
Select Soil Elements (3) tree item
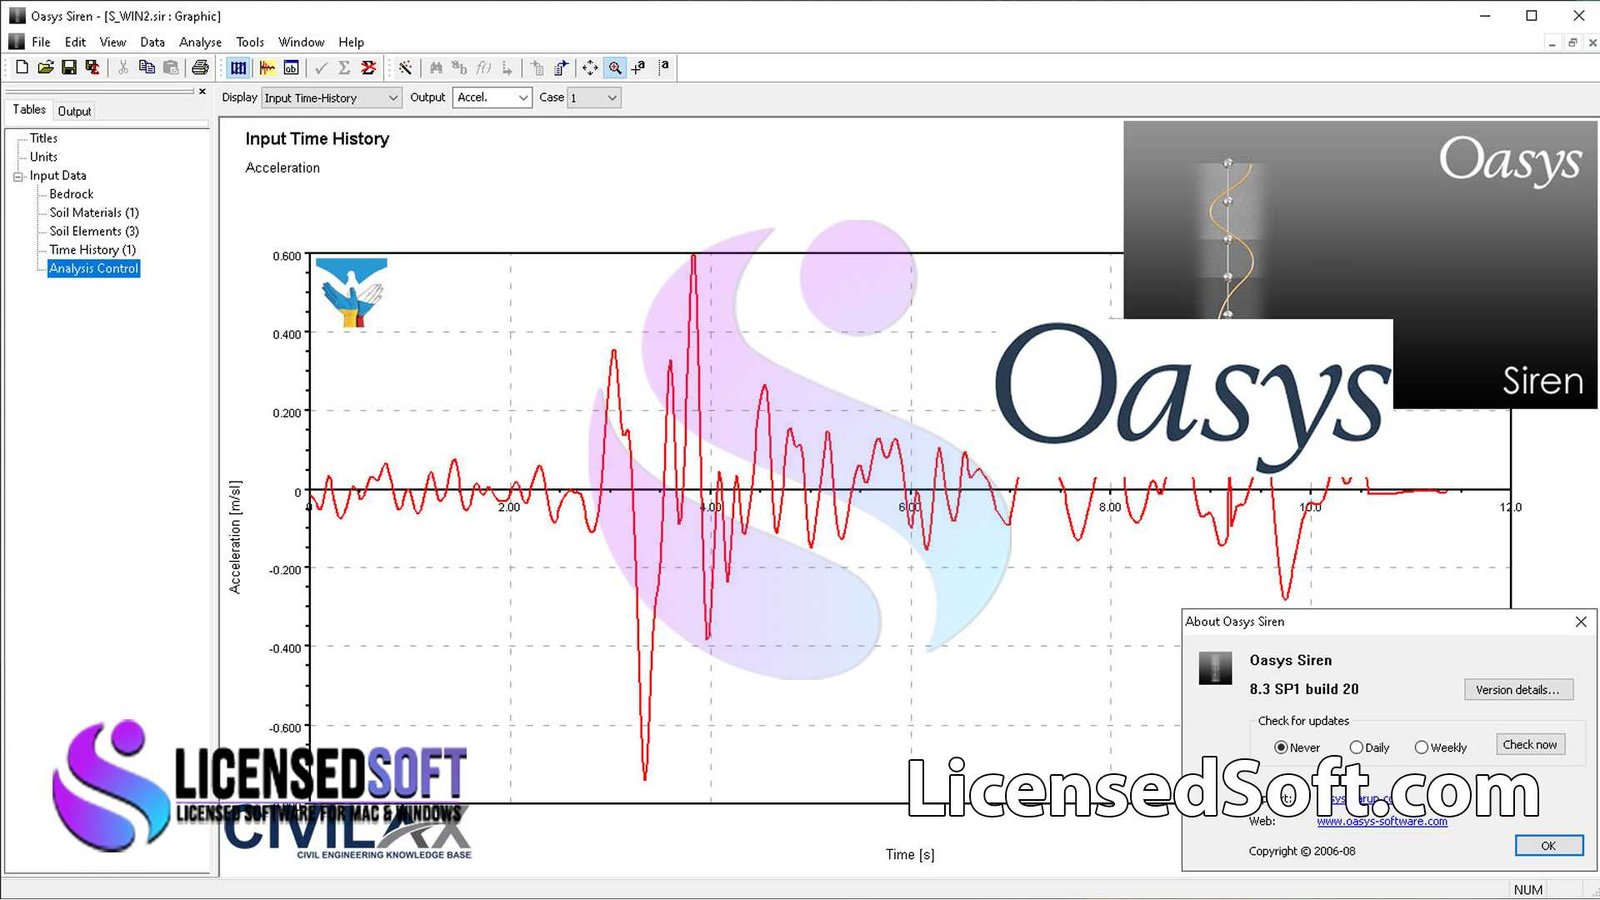click(x=94, y=231)
